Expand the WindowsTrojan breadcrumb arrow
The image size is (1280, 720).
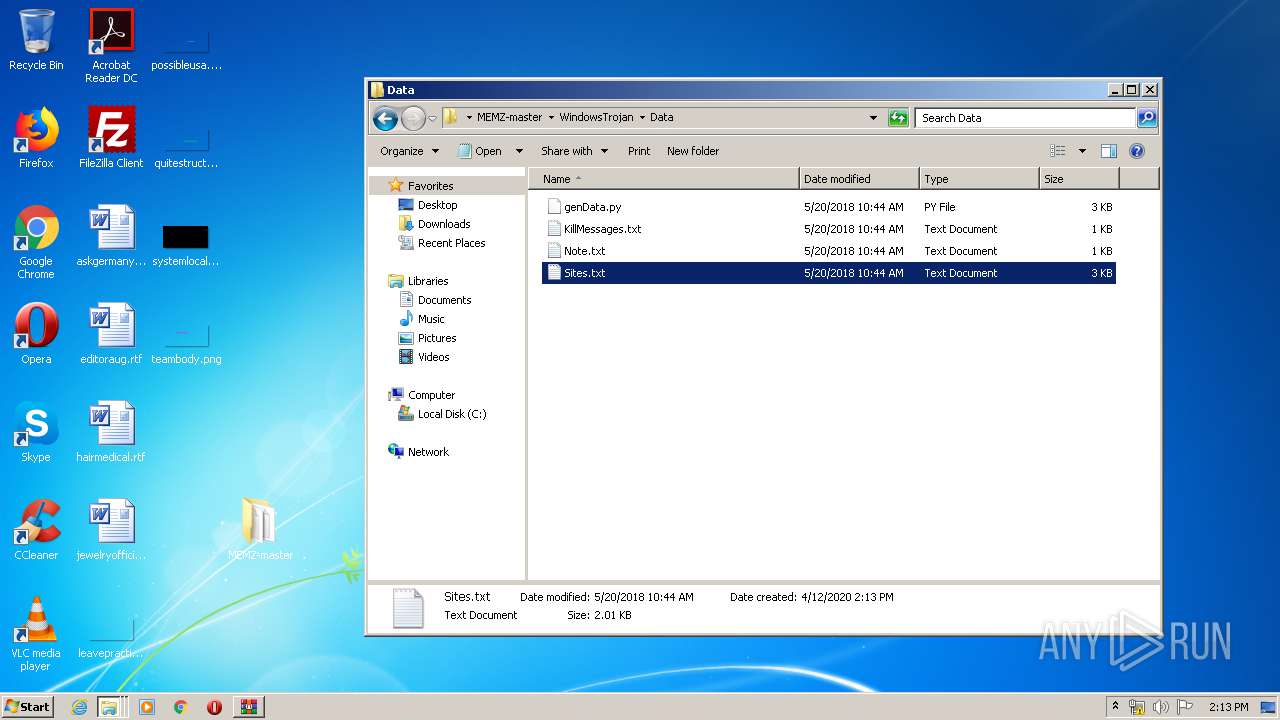pos(642,117)
